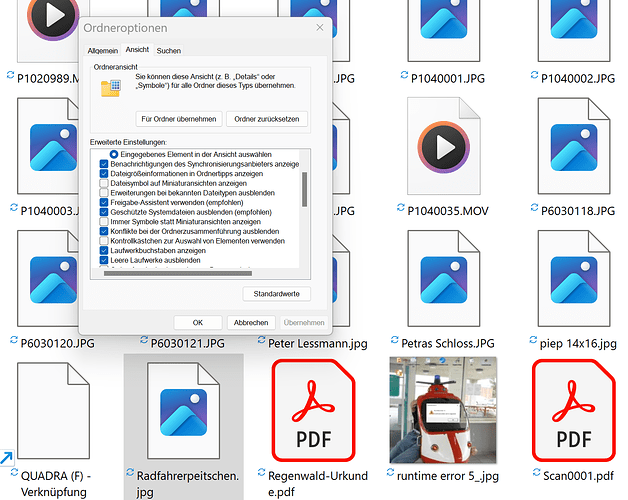Click sync status icon beside Peter Lessmann.jpg
This screenshot has width=628, height=500.
click(262, 340)
